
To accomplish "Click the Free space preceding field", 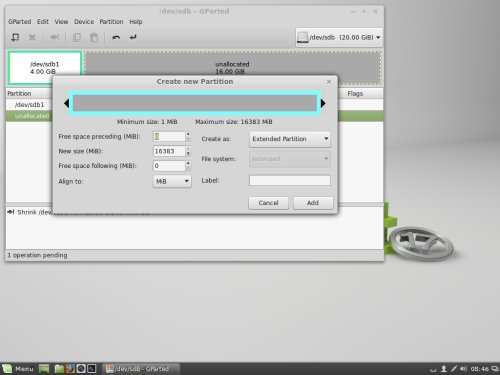I will coord(169,136).
